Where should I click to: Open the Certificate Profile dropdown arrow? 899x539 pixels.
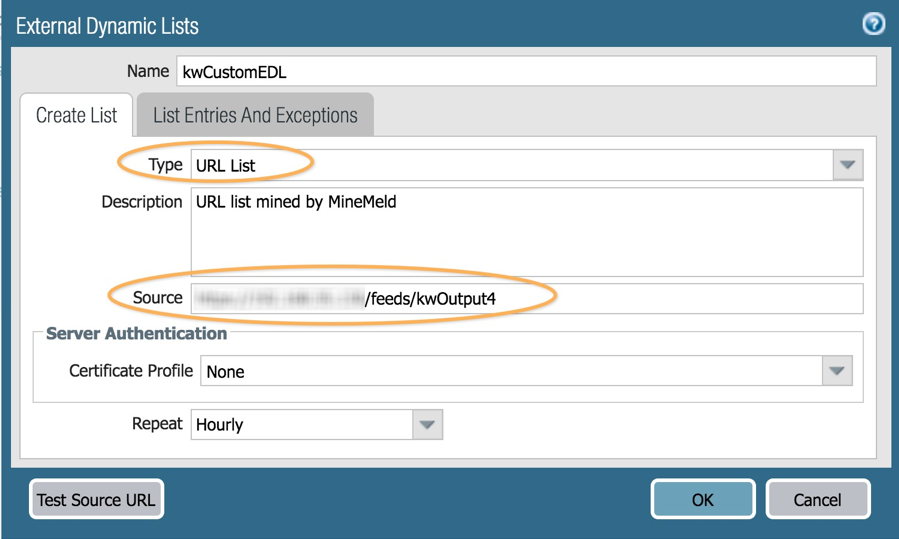point(837,371)
